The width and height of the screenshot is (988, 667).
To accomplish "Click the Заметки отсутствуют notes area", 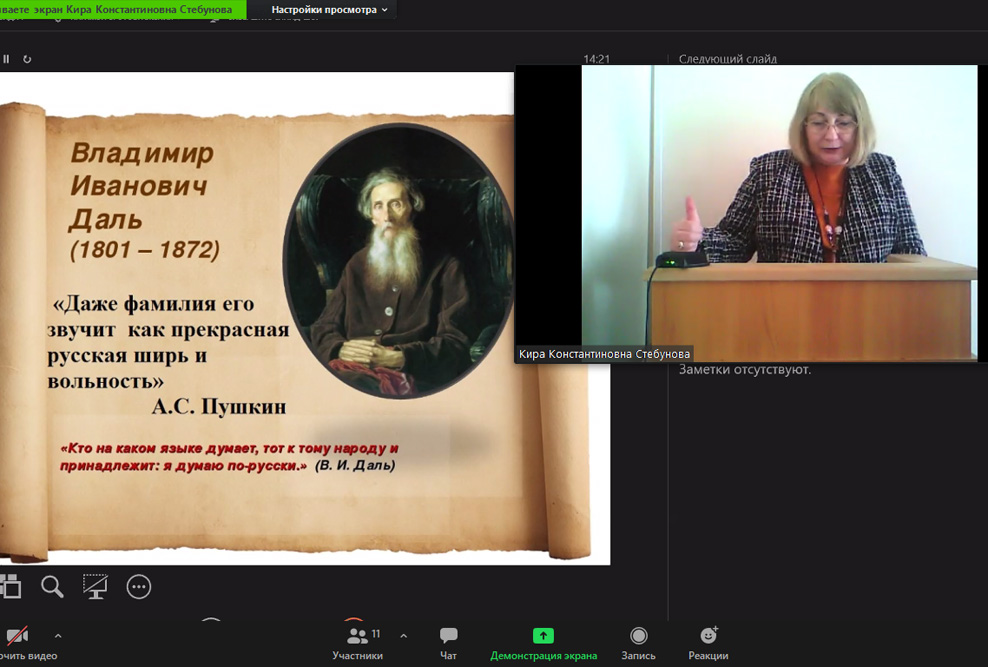I will click(x=745, y=370).
